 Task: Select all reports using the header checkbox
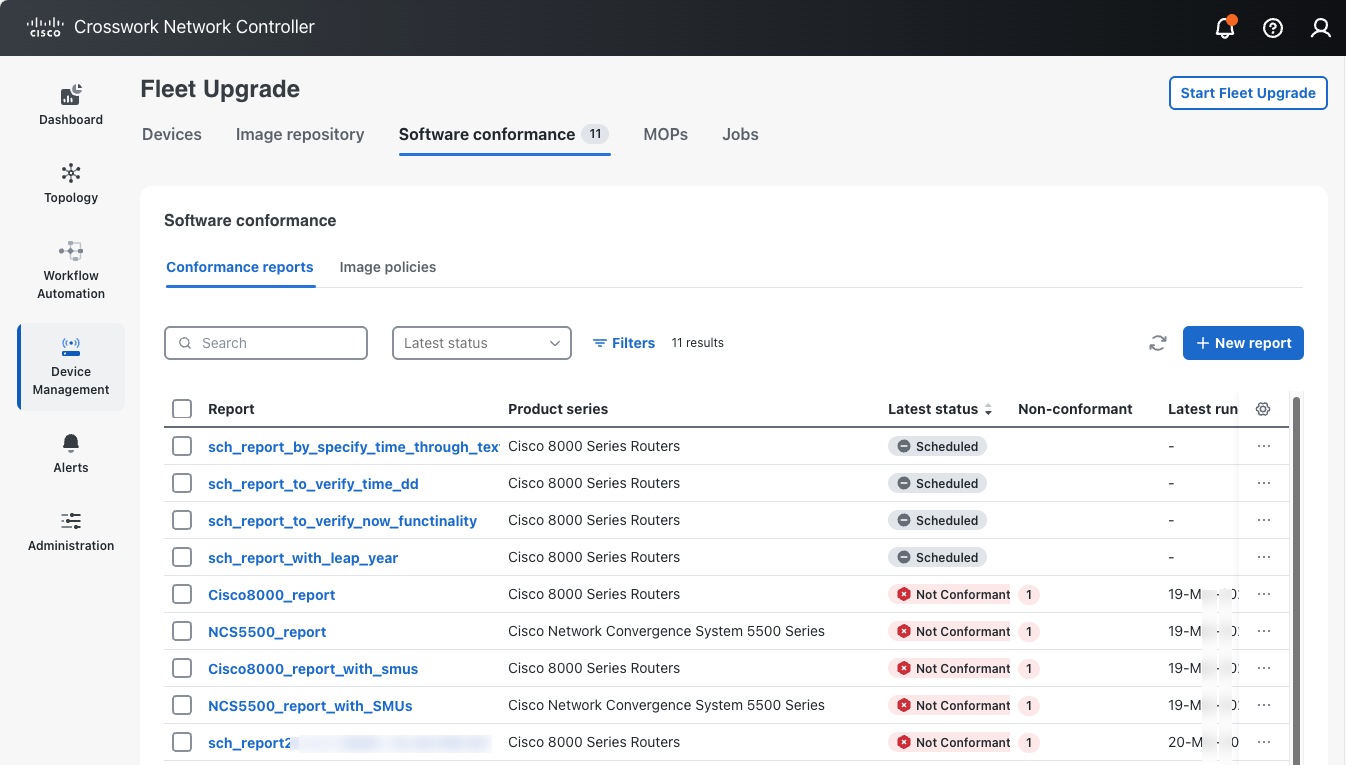tap(181, 409)
